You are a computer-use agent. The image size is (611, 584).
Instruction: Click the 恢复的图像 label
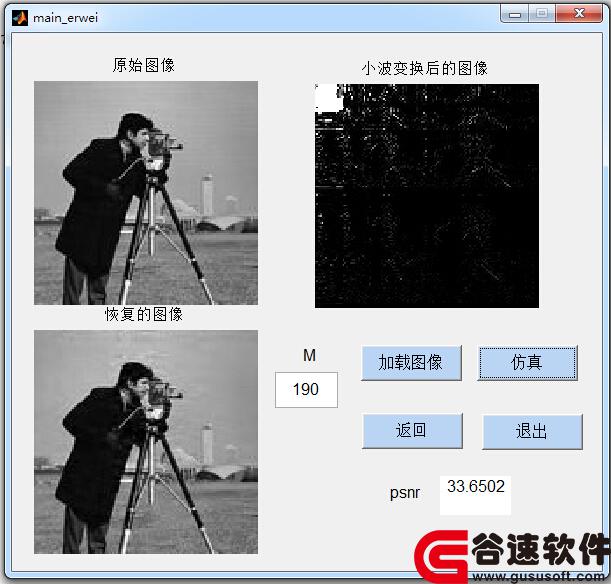[144, 314]
